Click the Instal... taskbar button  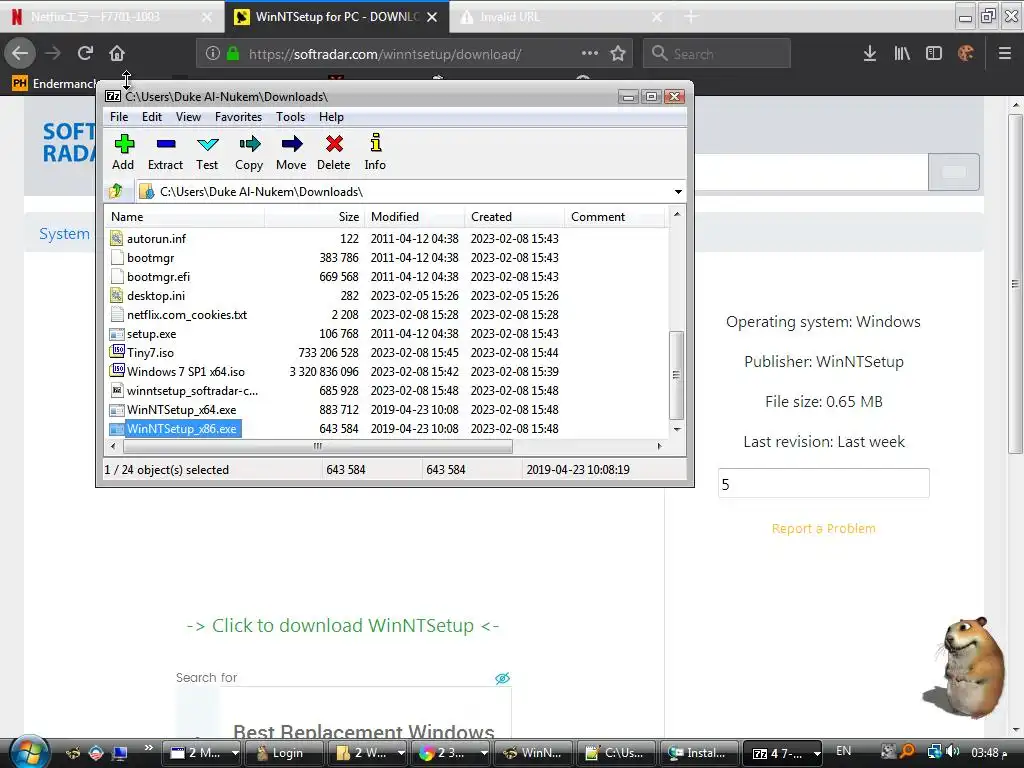click(699, 753)
